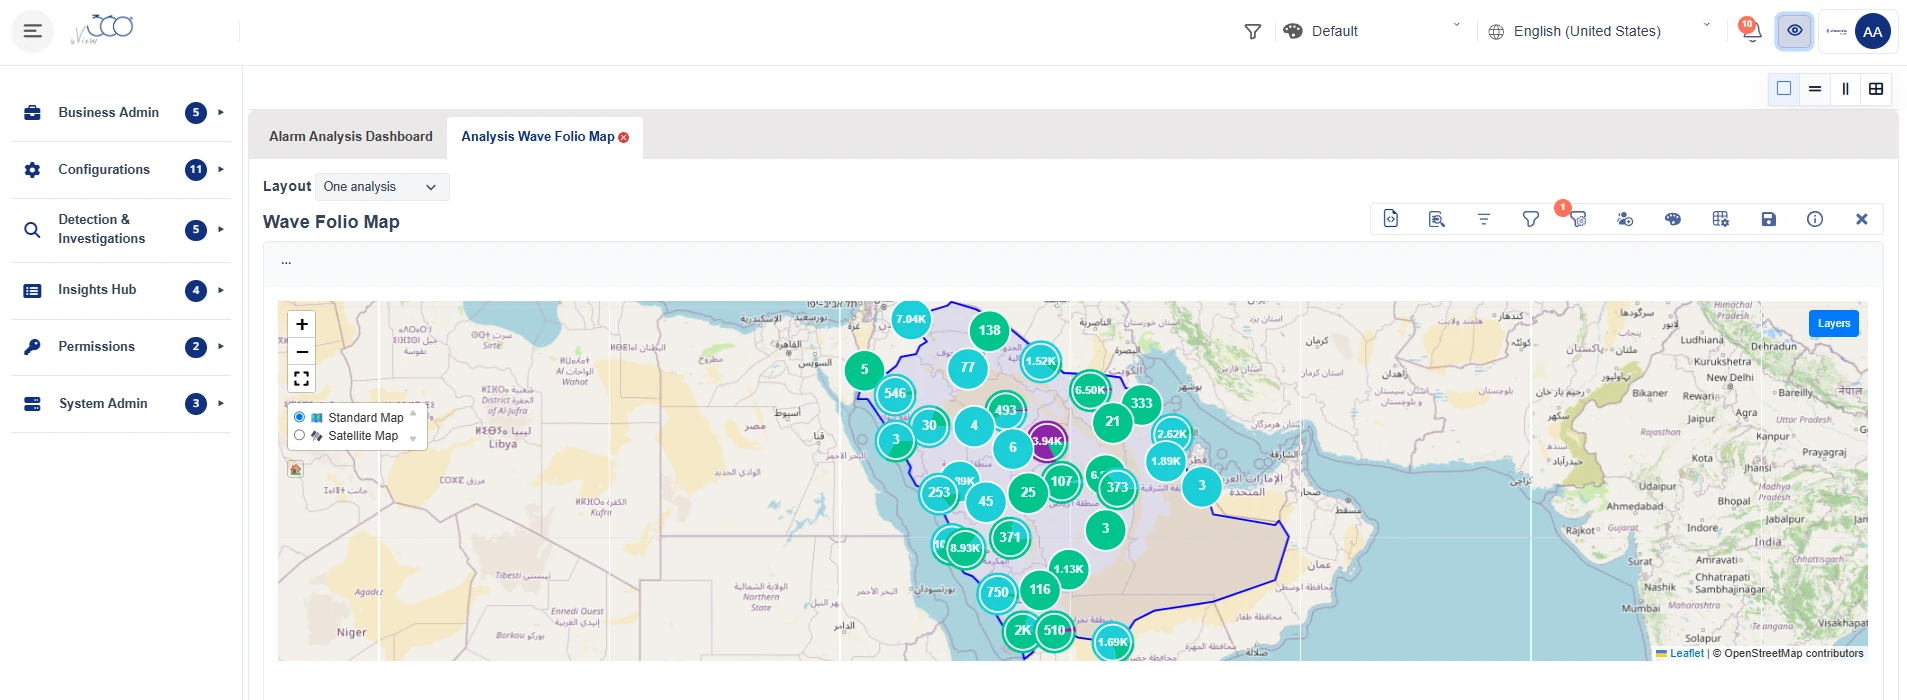Click the funnel filter icon in widget toolbar
This screenshot has width=1907, height=700.
(x=1530, y=219)
